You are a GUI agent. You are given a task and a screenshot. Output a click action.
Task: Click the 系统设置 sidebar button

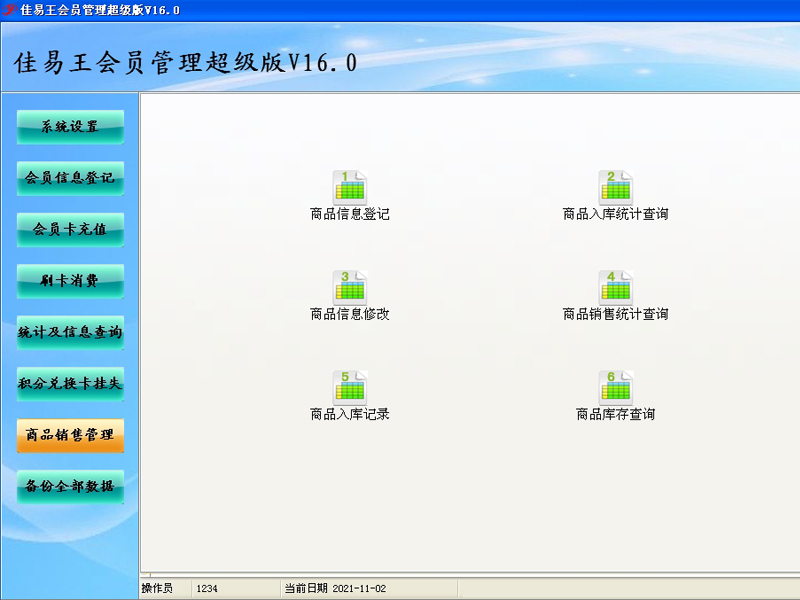[70, 127]
